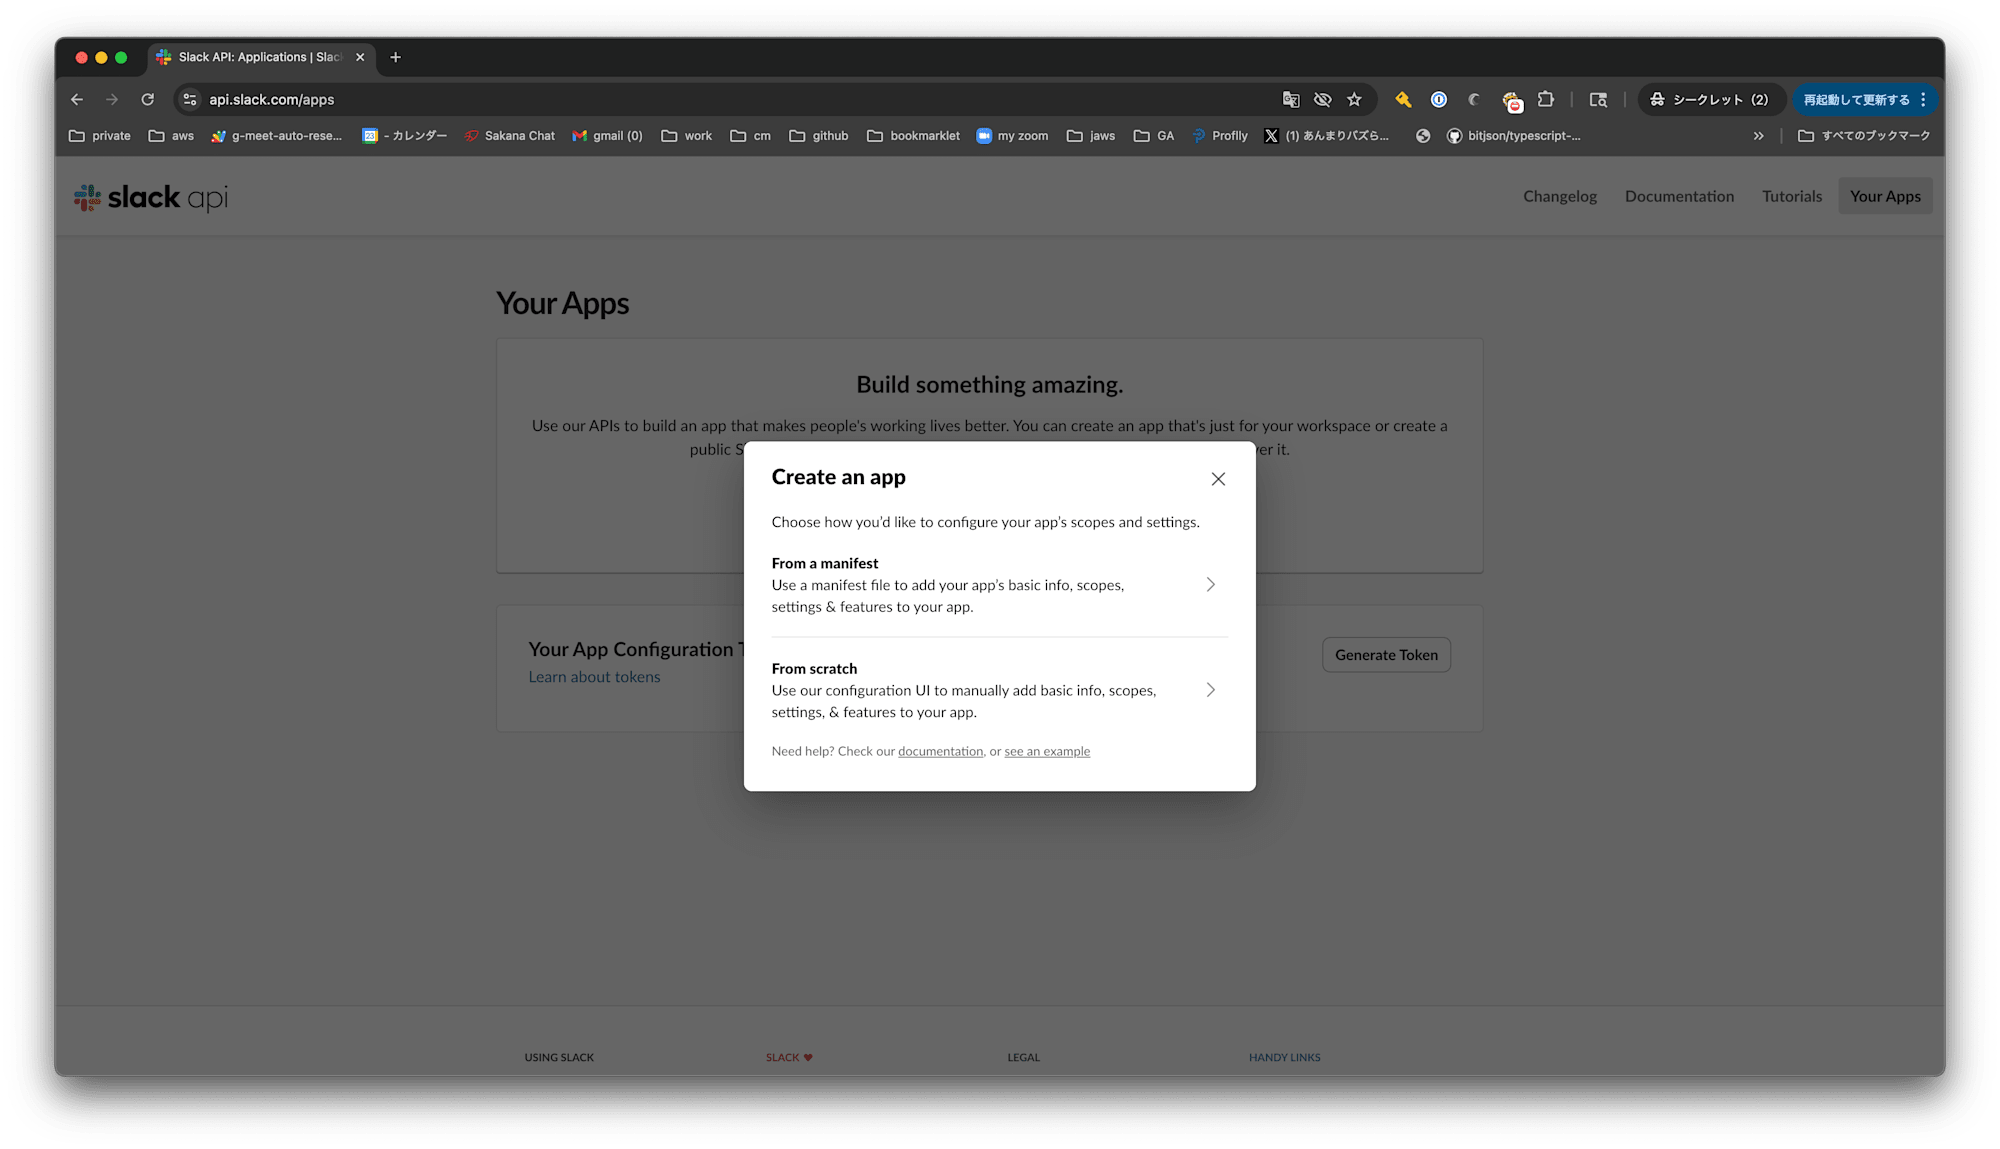Click the crossed-out eye icon in the address bar
This screenshot has height=1149, width=2000.
click(1322, 99)
